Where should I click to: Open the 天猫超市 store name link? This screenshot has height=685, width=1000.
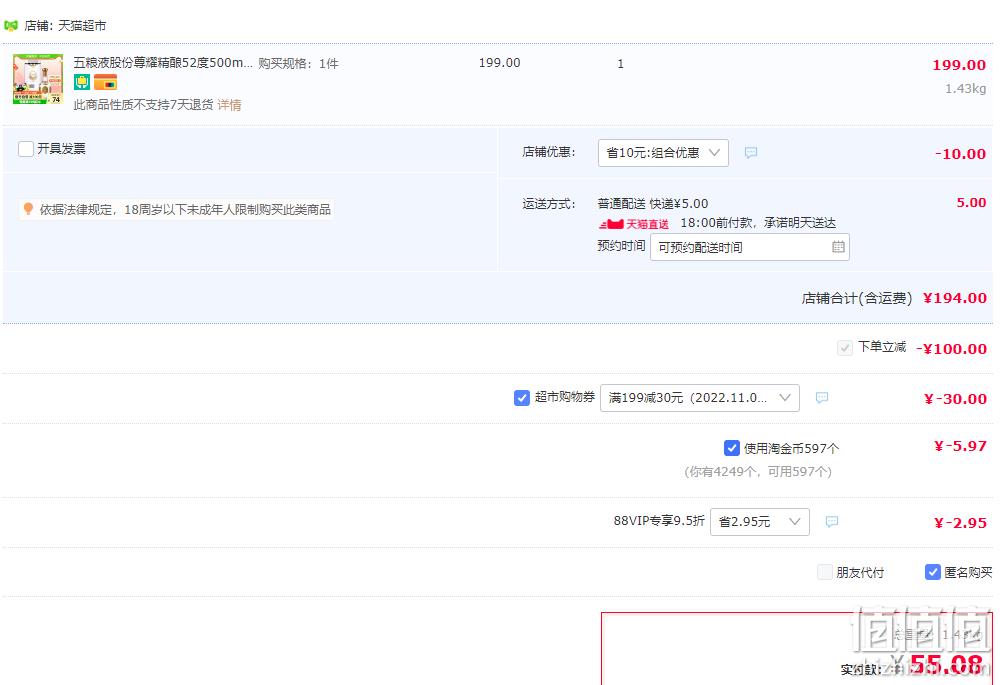coord(82,26)
